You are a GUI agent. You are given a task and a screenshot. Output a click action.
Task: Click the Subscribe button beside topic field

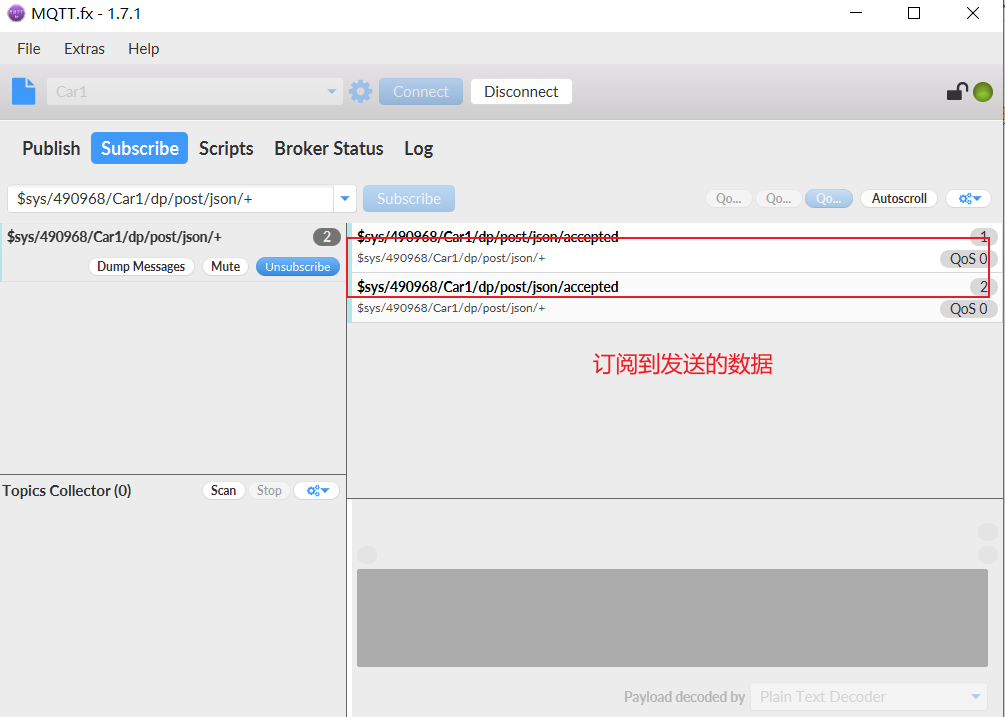pyautogui.click(x=409, y=199)
